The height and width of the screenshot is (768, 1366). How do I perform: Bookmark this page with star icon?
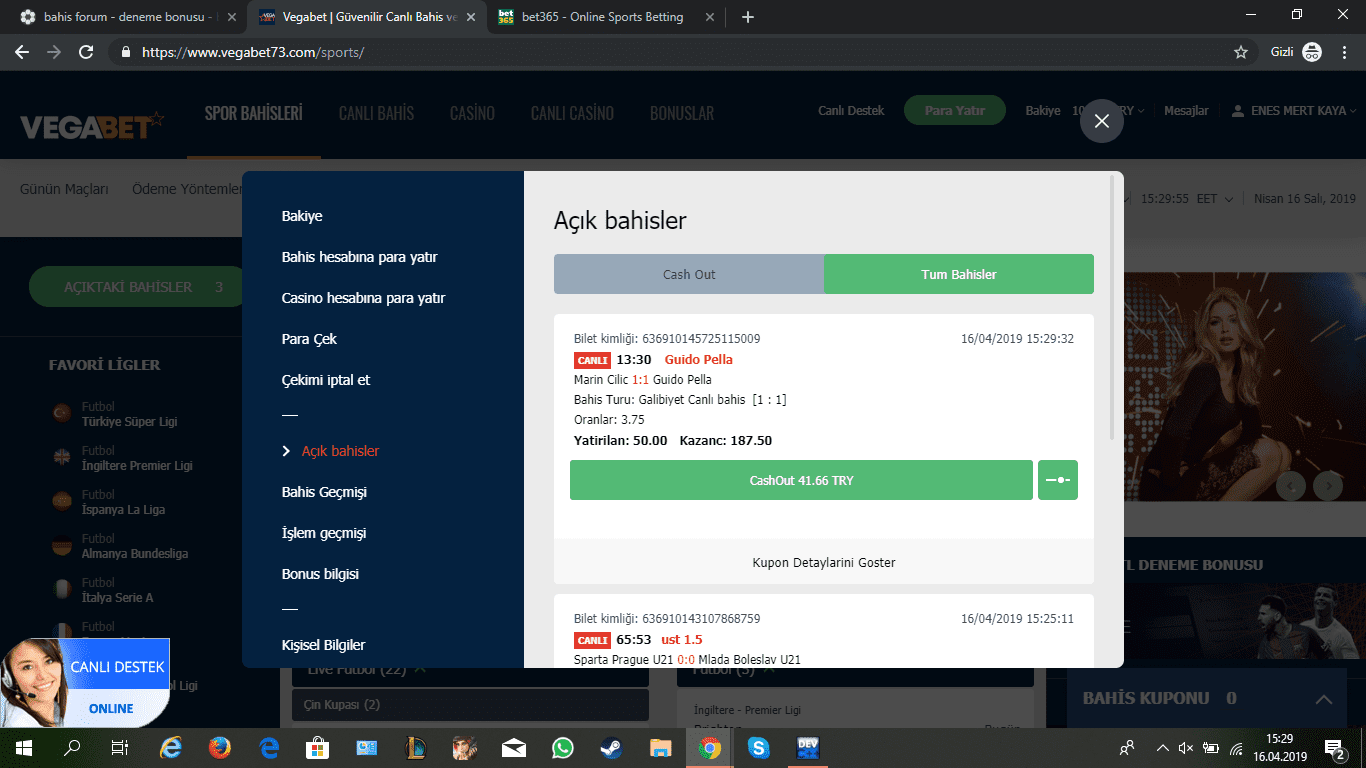click(1241, 52)
